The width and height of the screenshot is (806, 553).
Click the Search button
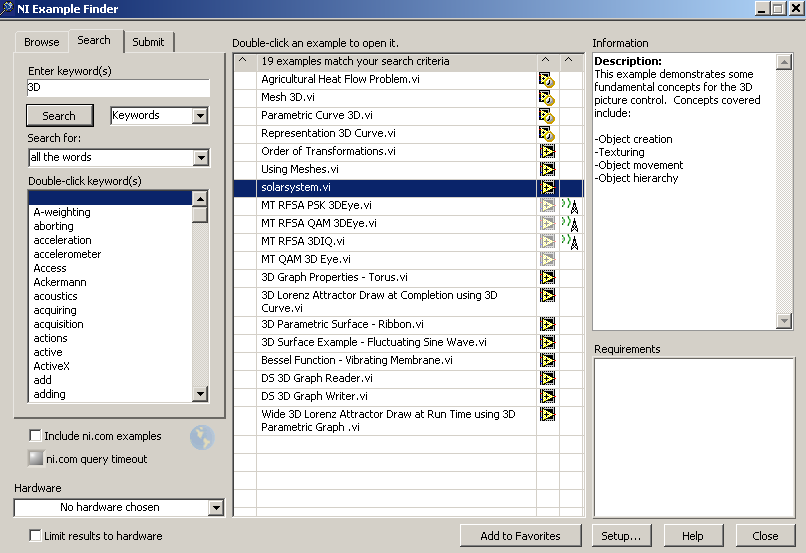(59, 116)
